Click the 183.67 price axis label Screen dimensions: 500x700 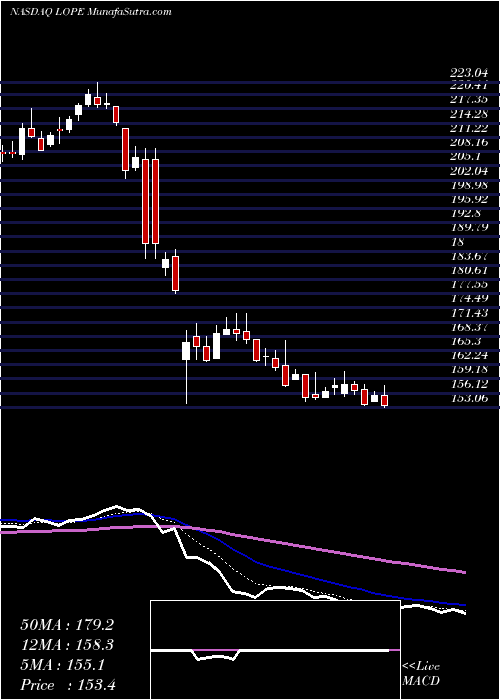tap(469, 256)
